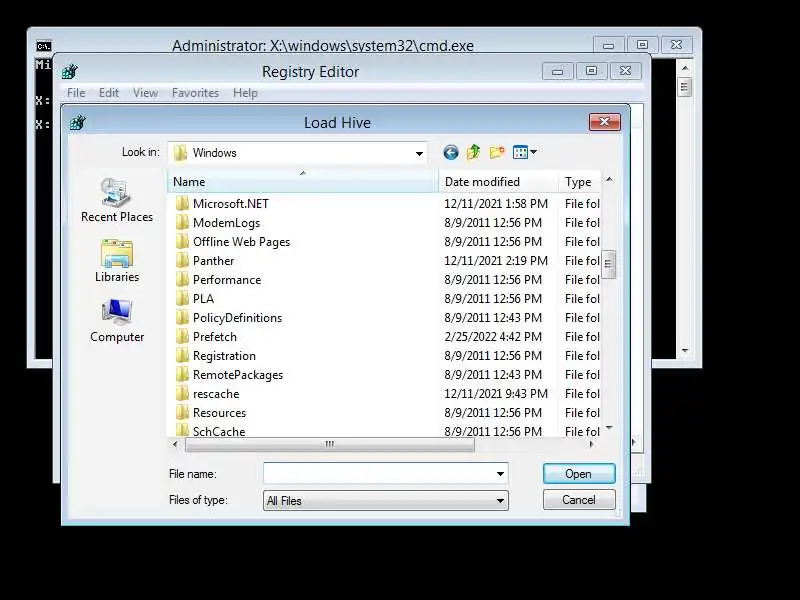Select the RemotePackages folder icon
This screenshot has height=600, width=800.
tap(182, 374)
